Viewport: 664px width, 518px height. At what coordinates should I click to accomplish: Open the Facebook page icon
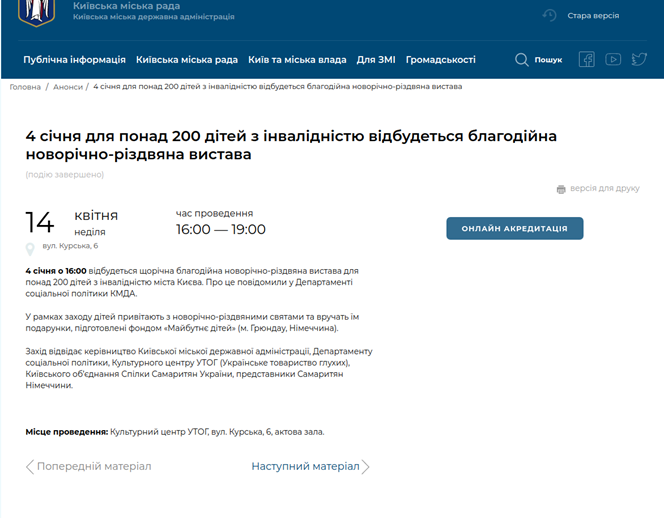tap(587, 60)
